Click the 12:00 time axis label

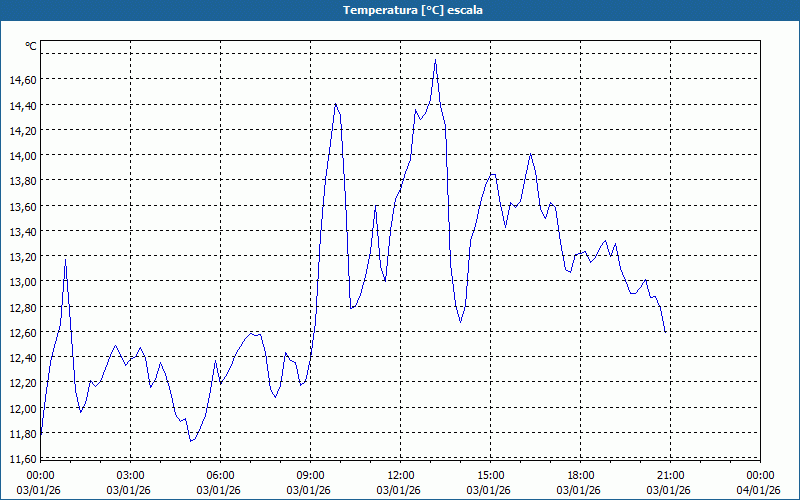coord(401,476)
